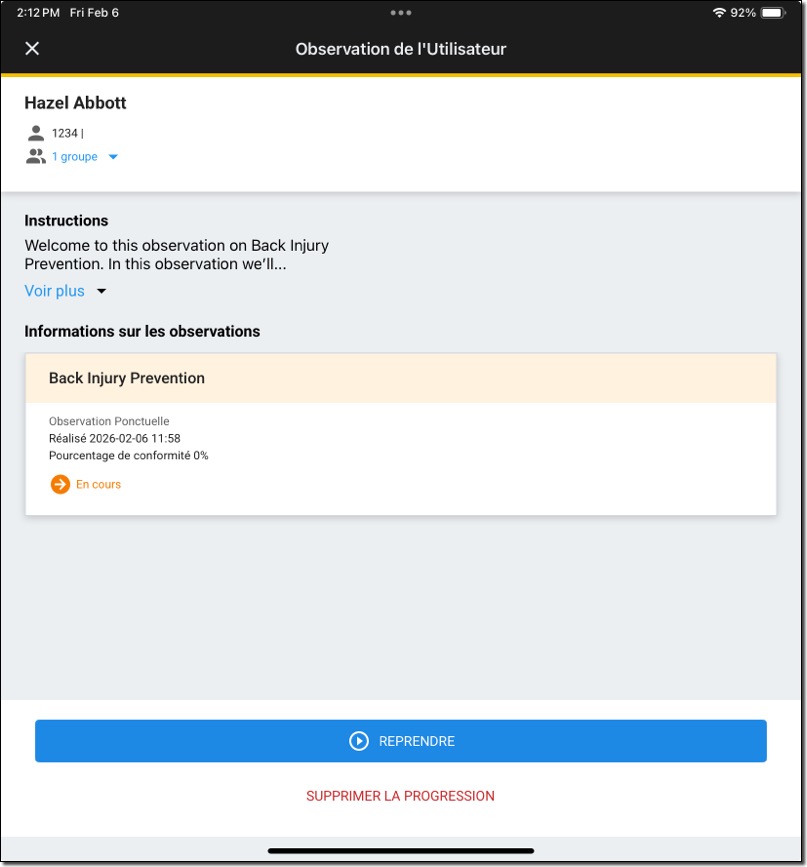Click SUPPRIMER LA PROGRESSION

(x=400, y=796)
